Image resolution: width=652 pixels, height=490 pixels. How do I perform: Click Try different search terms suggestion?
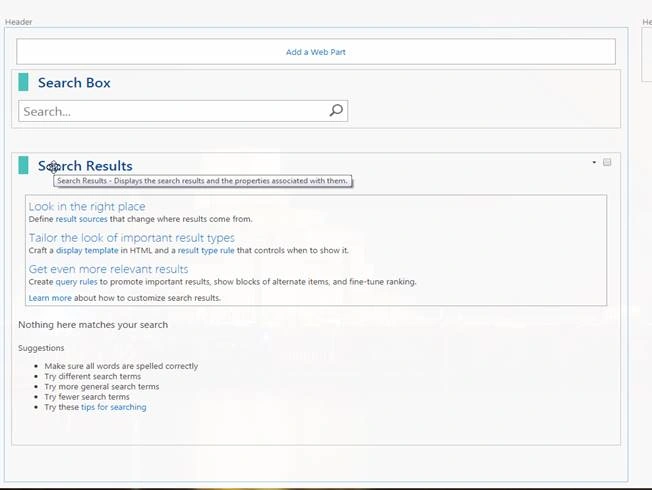[x=93, y=376]
